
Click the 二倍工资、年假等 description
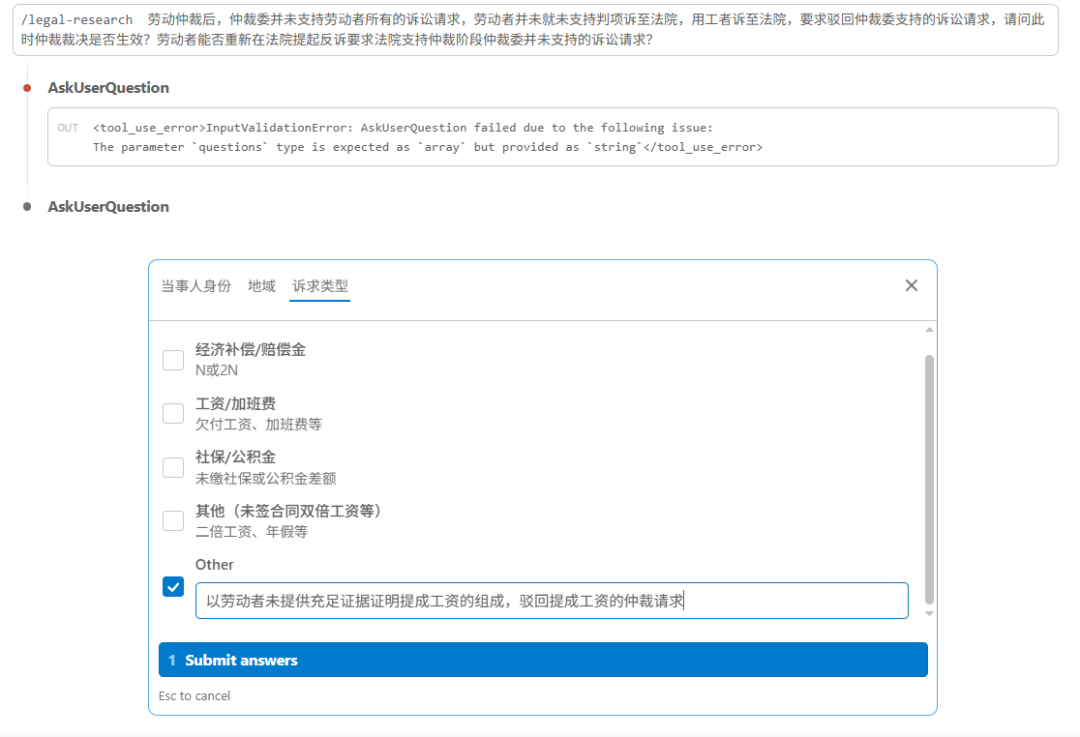tap(251, 532)
